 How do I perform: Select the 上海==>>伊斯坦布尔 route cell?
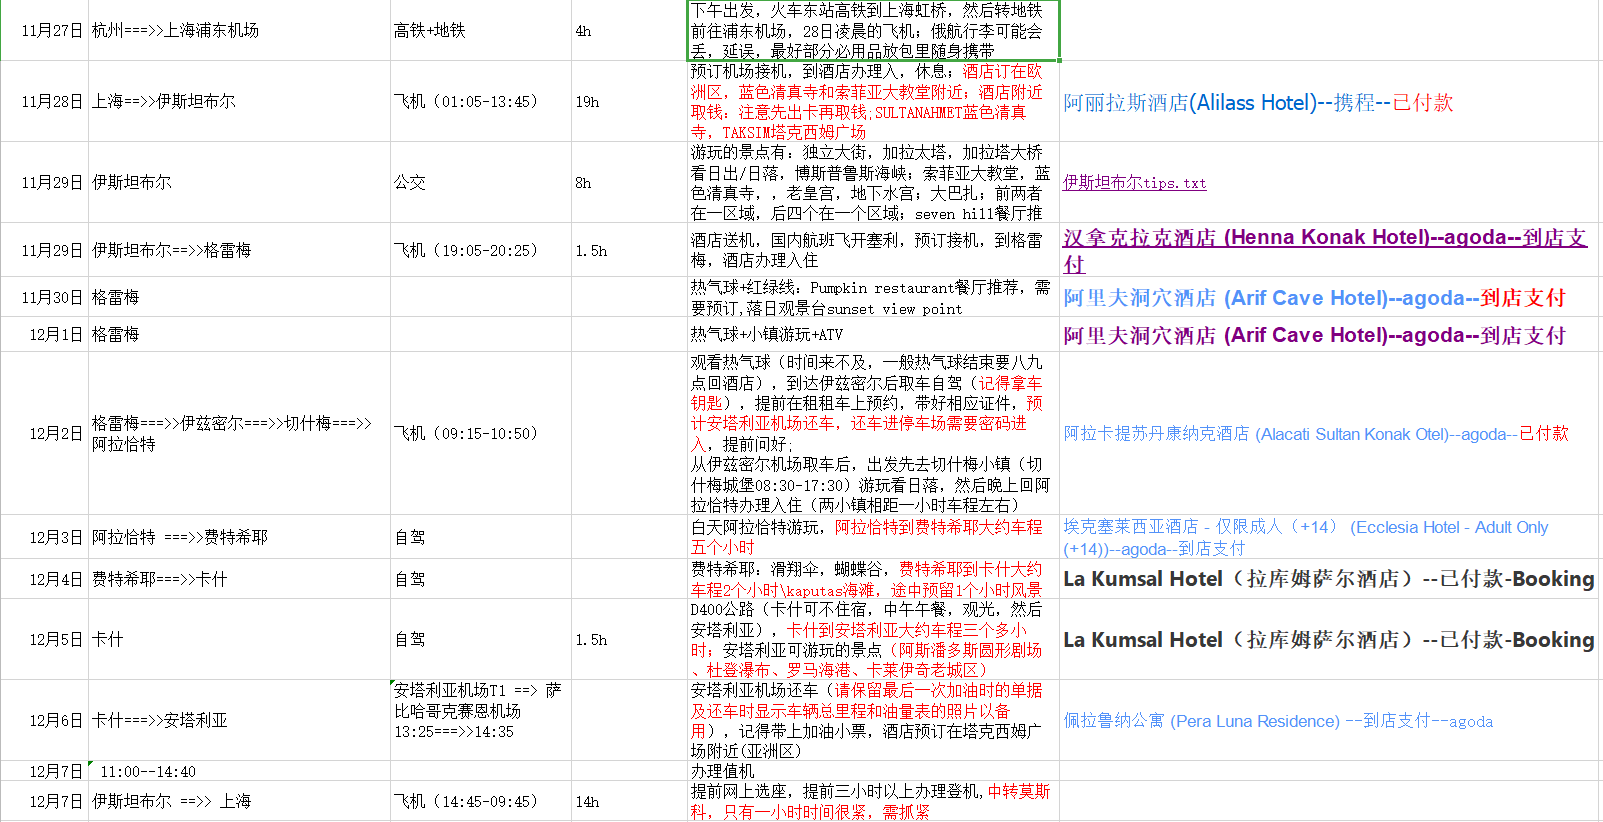click(240, 102)
